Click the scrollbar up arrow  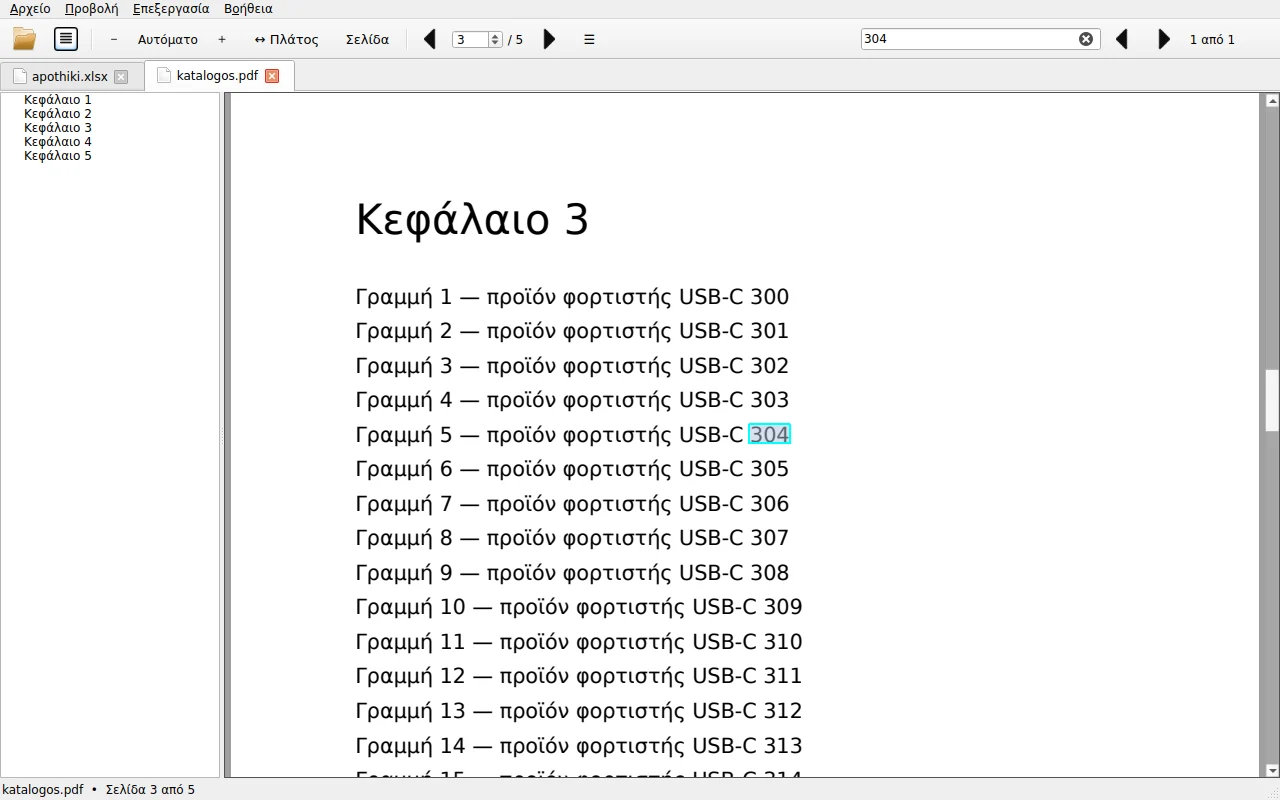pos(1272,101)
